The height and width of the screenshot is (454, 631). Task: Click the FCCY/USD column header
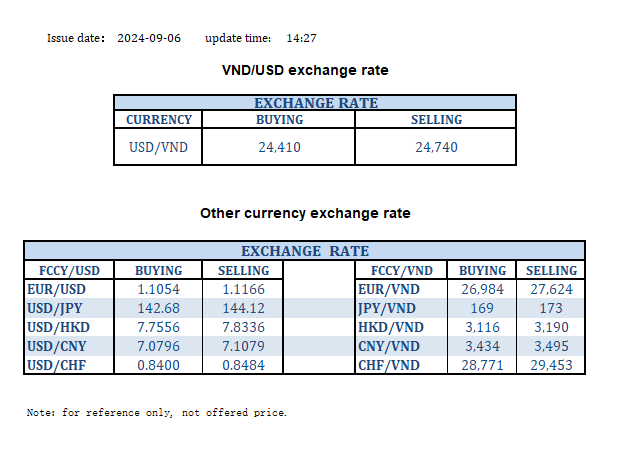click(x=69, y=270)
